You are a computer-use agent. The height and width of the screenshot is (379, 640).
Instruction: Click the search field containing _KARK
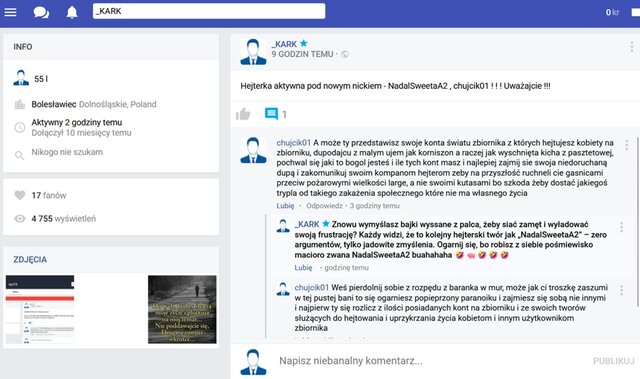tap(209, 11)
